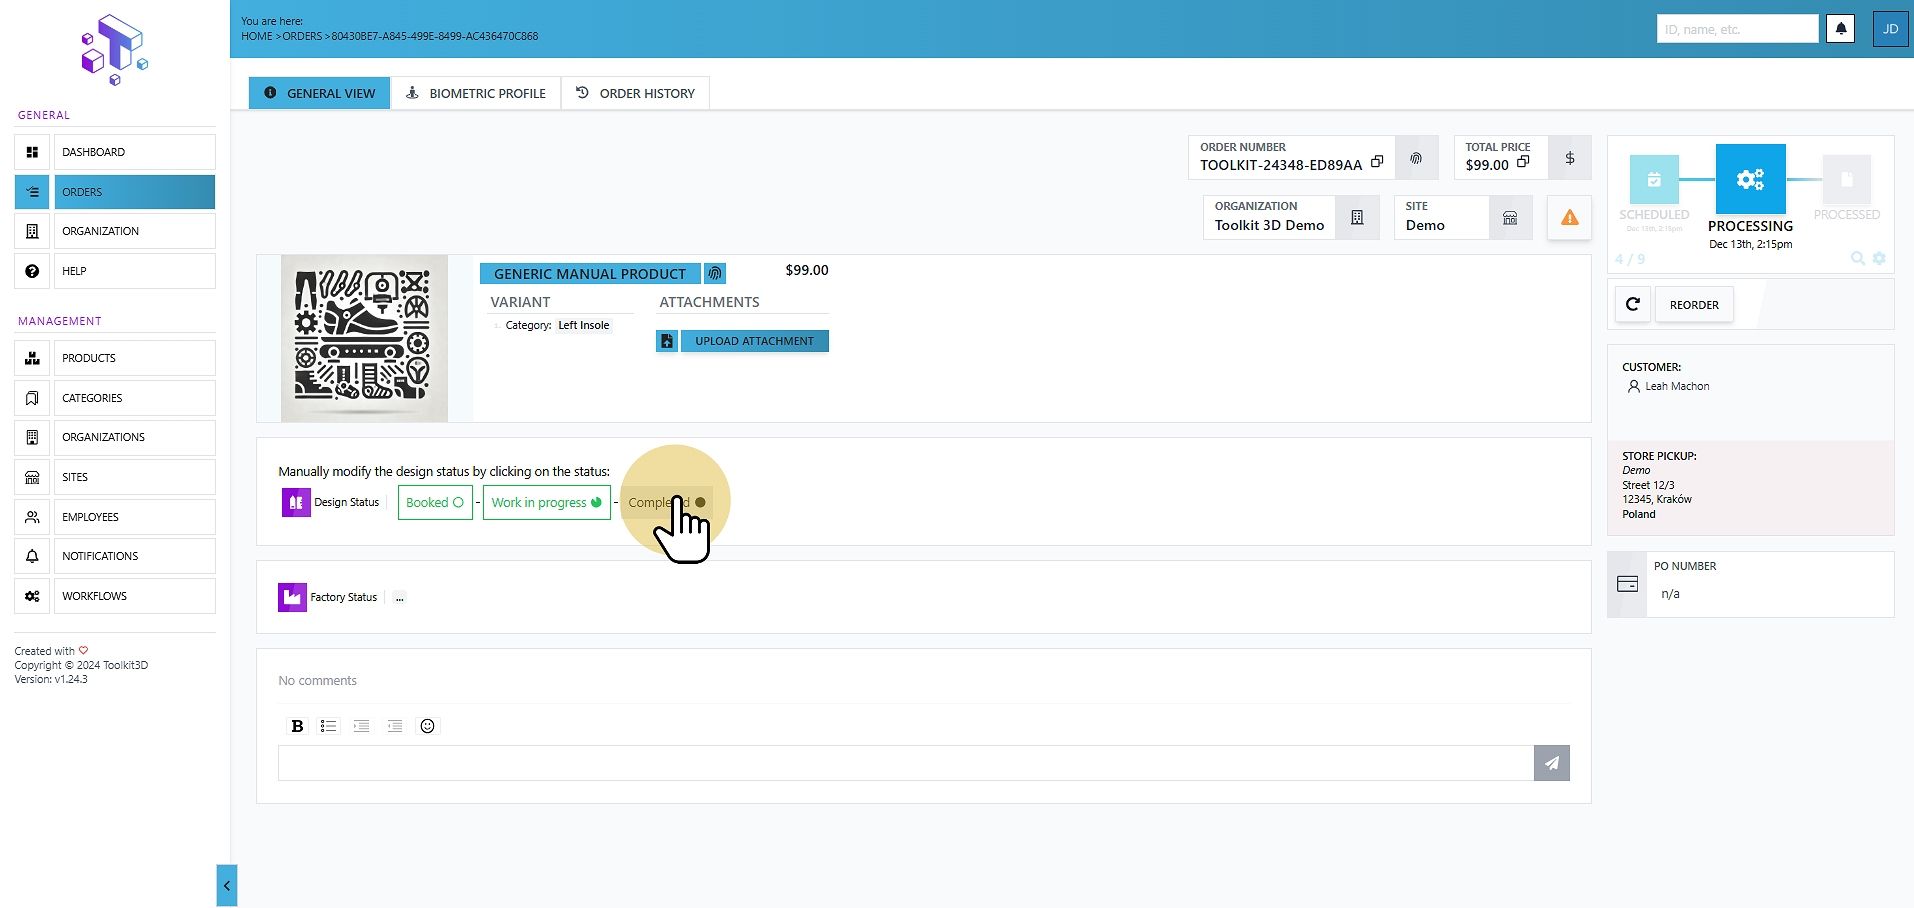Click the emoji smiley icon in comment toolbar
1914x908 pixels.
pyautogui.click(x=427, y=726)
